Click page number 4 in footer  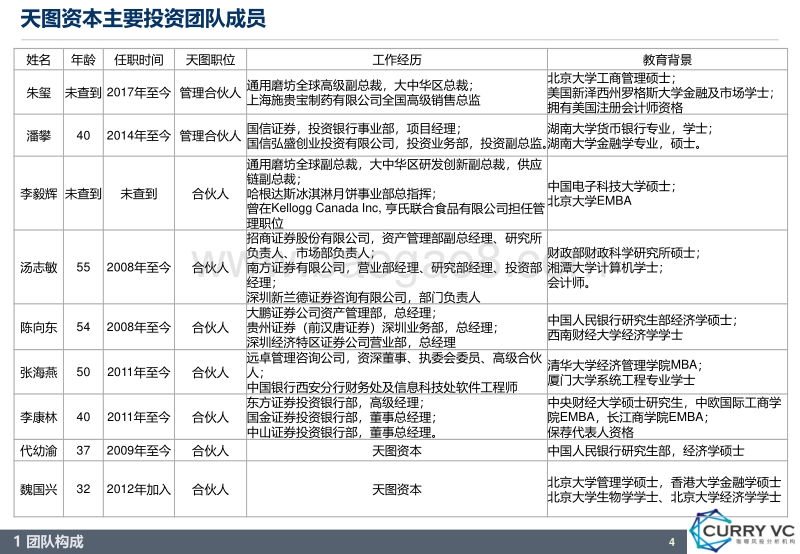tap(672, 542)
